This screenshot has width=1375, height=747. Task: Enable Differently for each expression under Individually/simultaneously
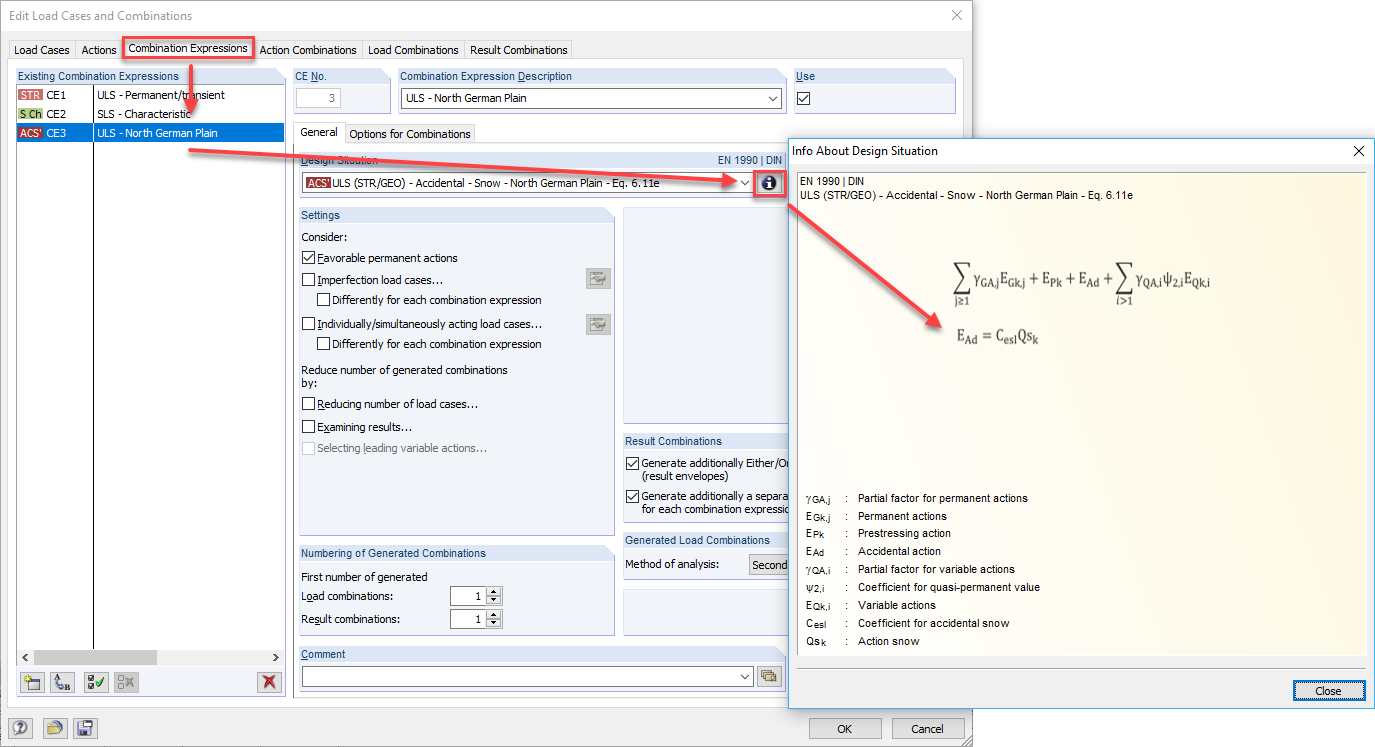click(x=323, y=344)
